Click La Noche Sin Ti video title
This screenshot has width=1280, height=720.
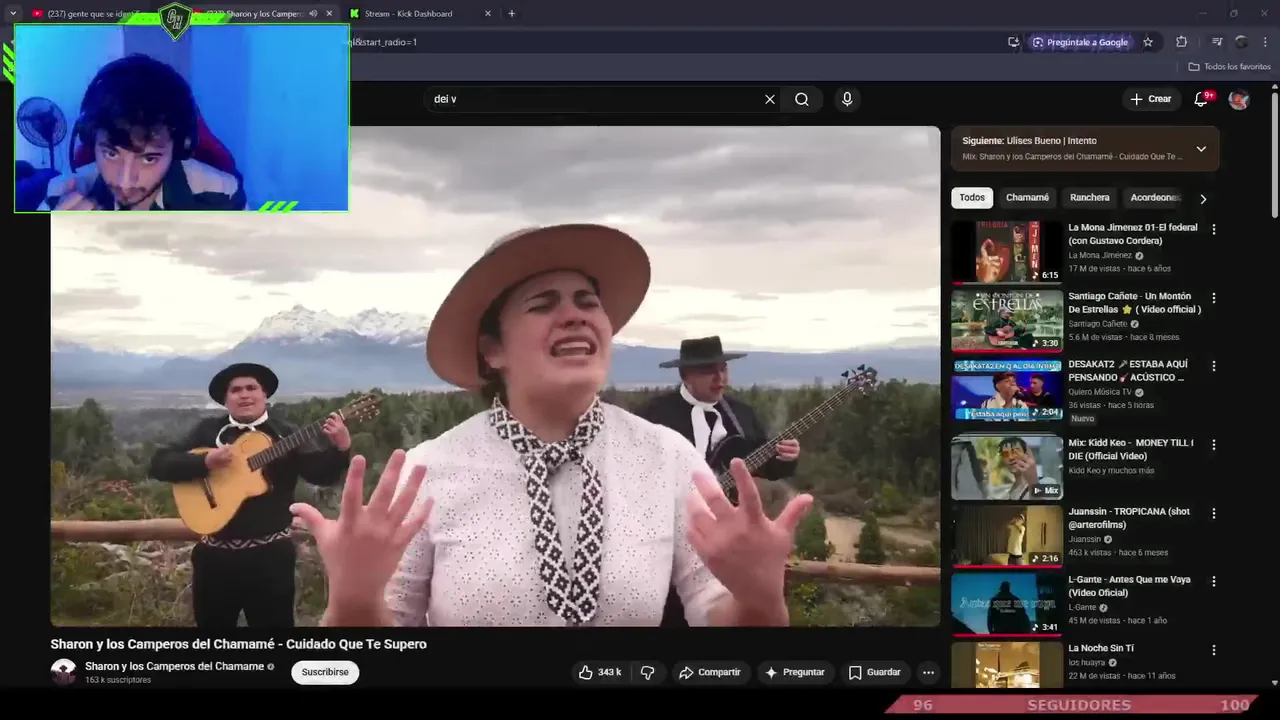click(x=1100, y=648)
